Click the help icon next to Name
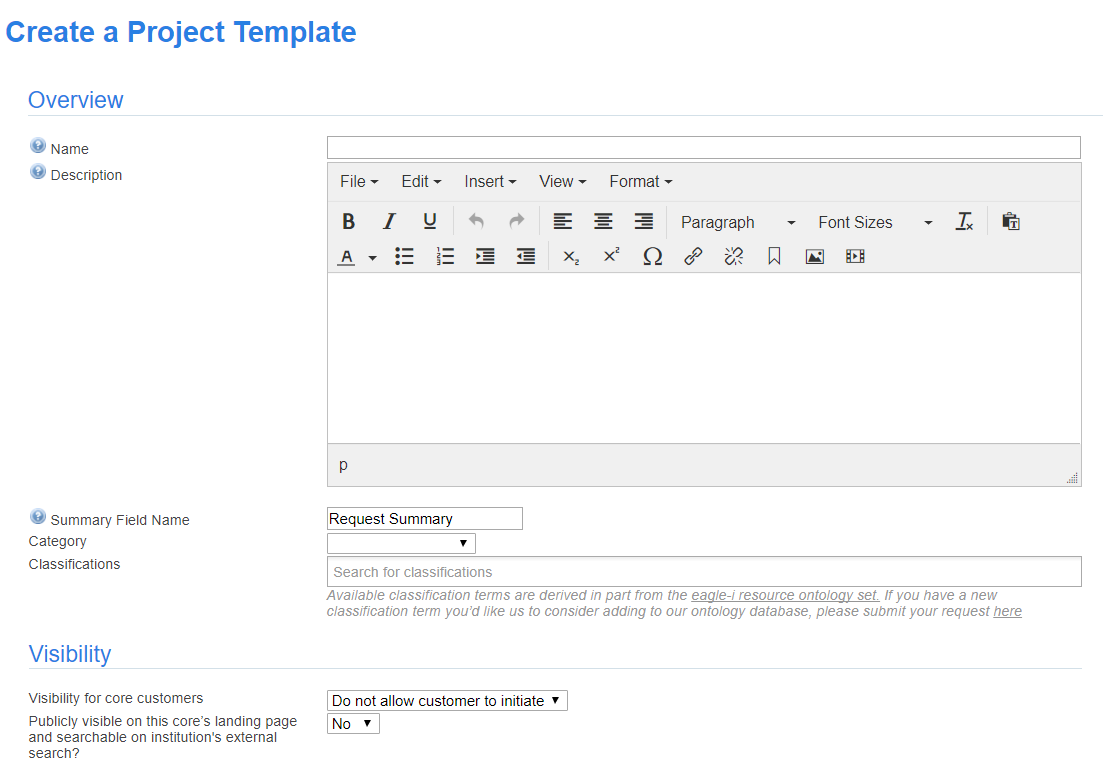Viewport: 1103px width, 777px height. pyautogui.click(x=38, y=146)
